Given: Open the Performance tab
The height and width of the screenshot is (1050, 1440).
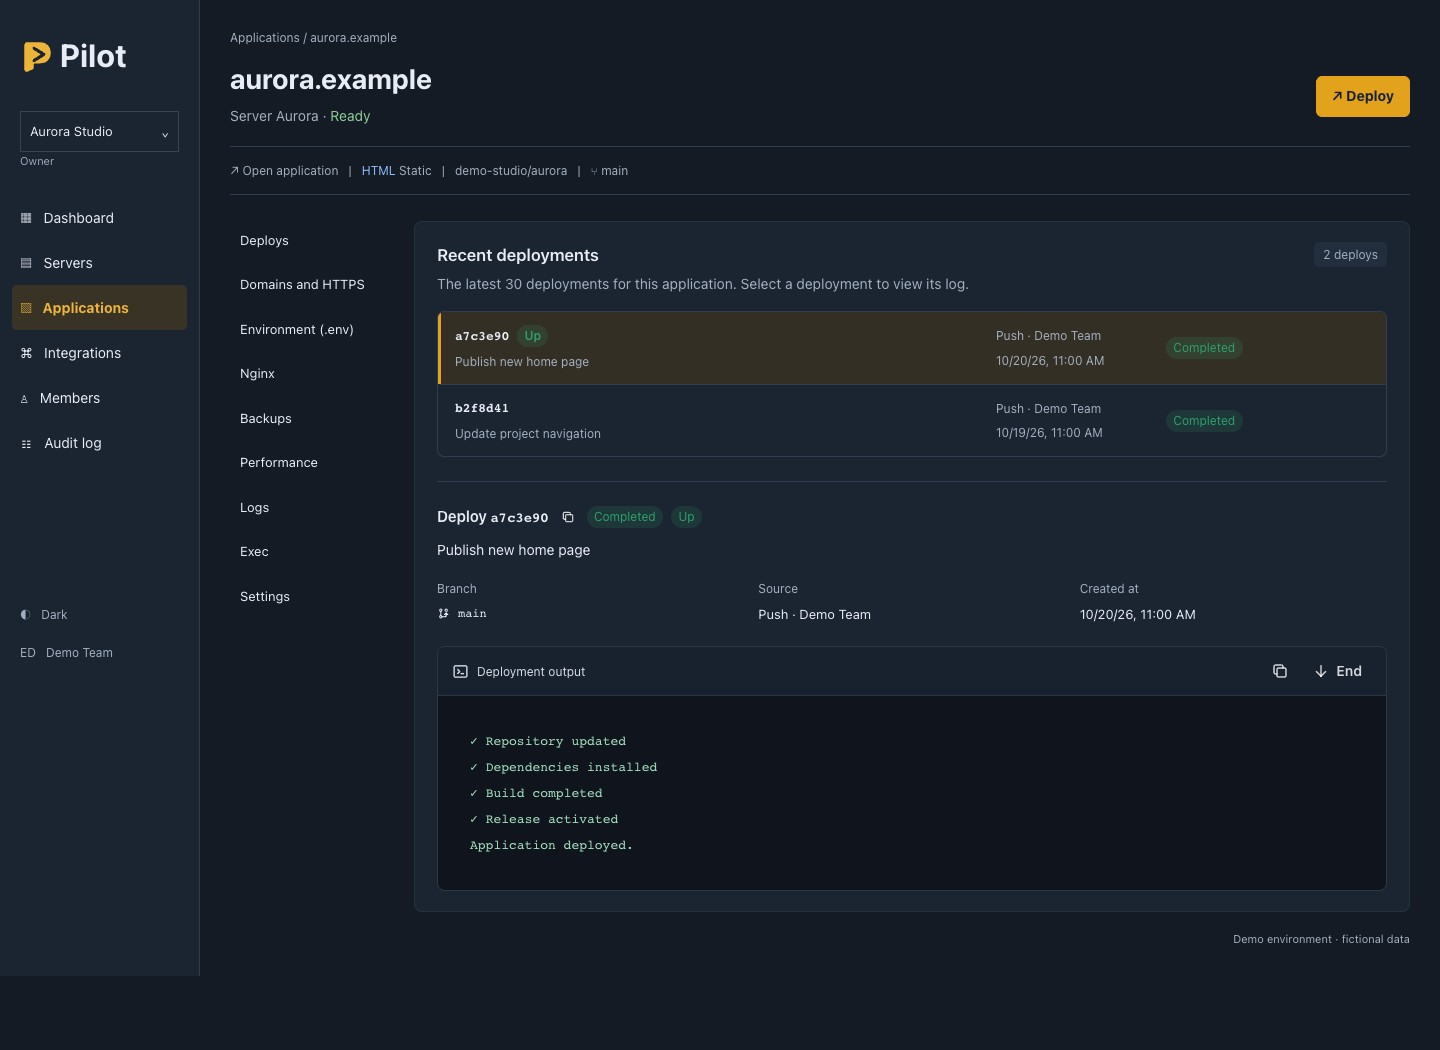Looking at the screenshot, I should tap(279, 463).
